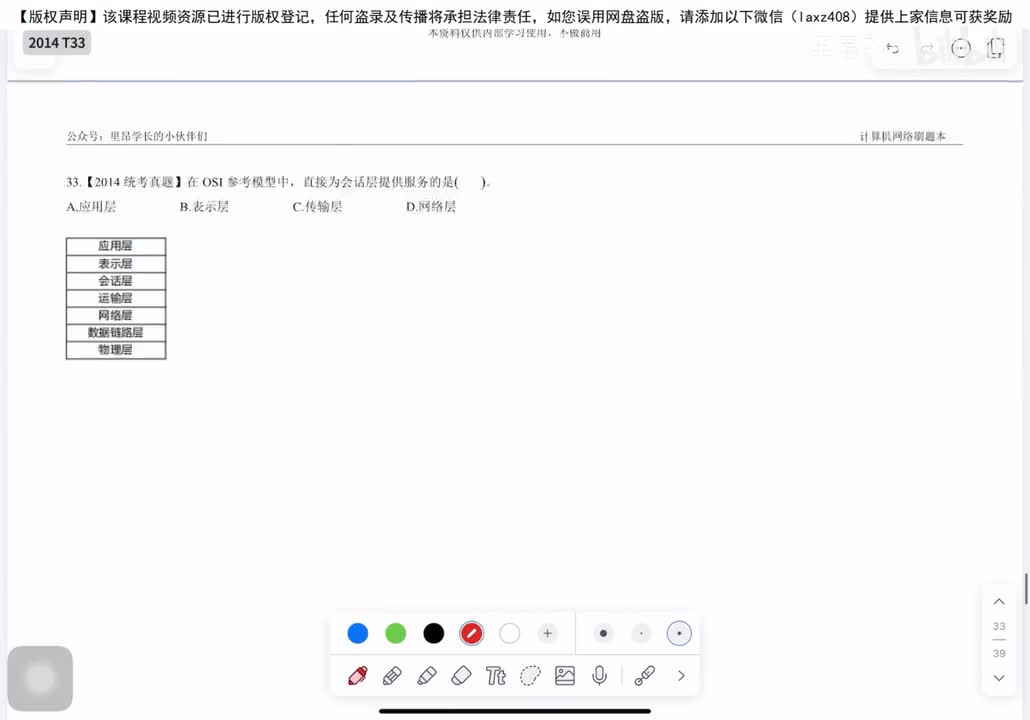Click the total pages number 39
Image resolution: width=1030 pixels, height=720 pixels.
pyautogui.click(x=999, y=653)
